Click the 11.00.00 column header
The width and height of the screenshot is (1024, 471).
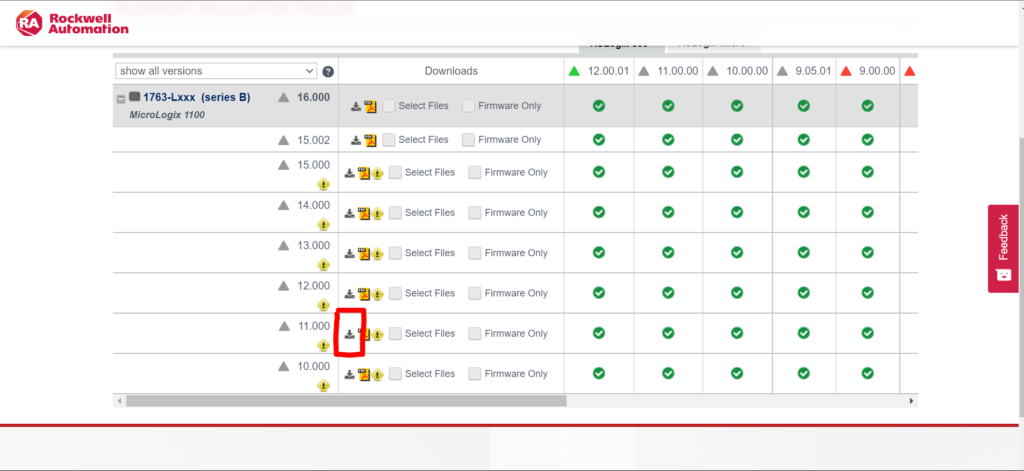669,71
